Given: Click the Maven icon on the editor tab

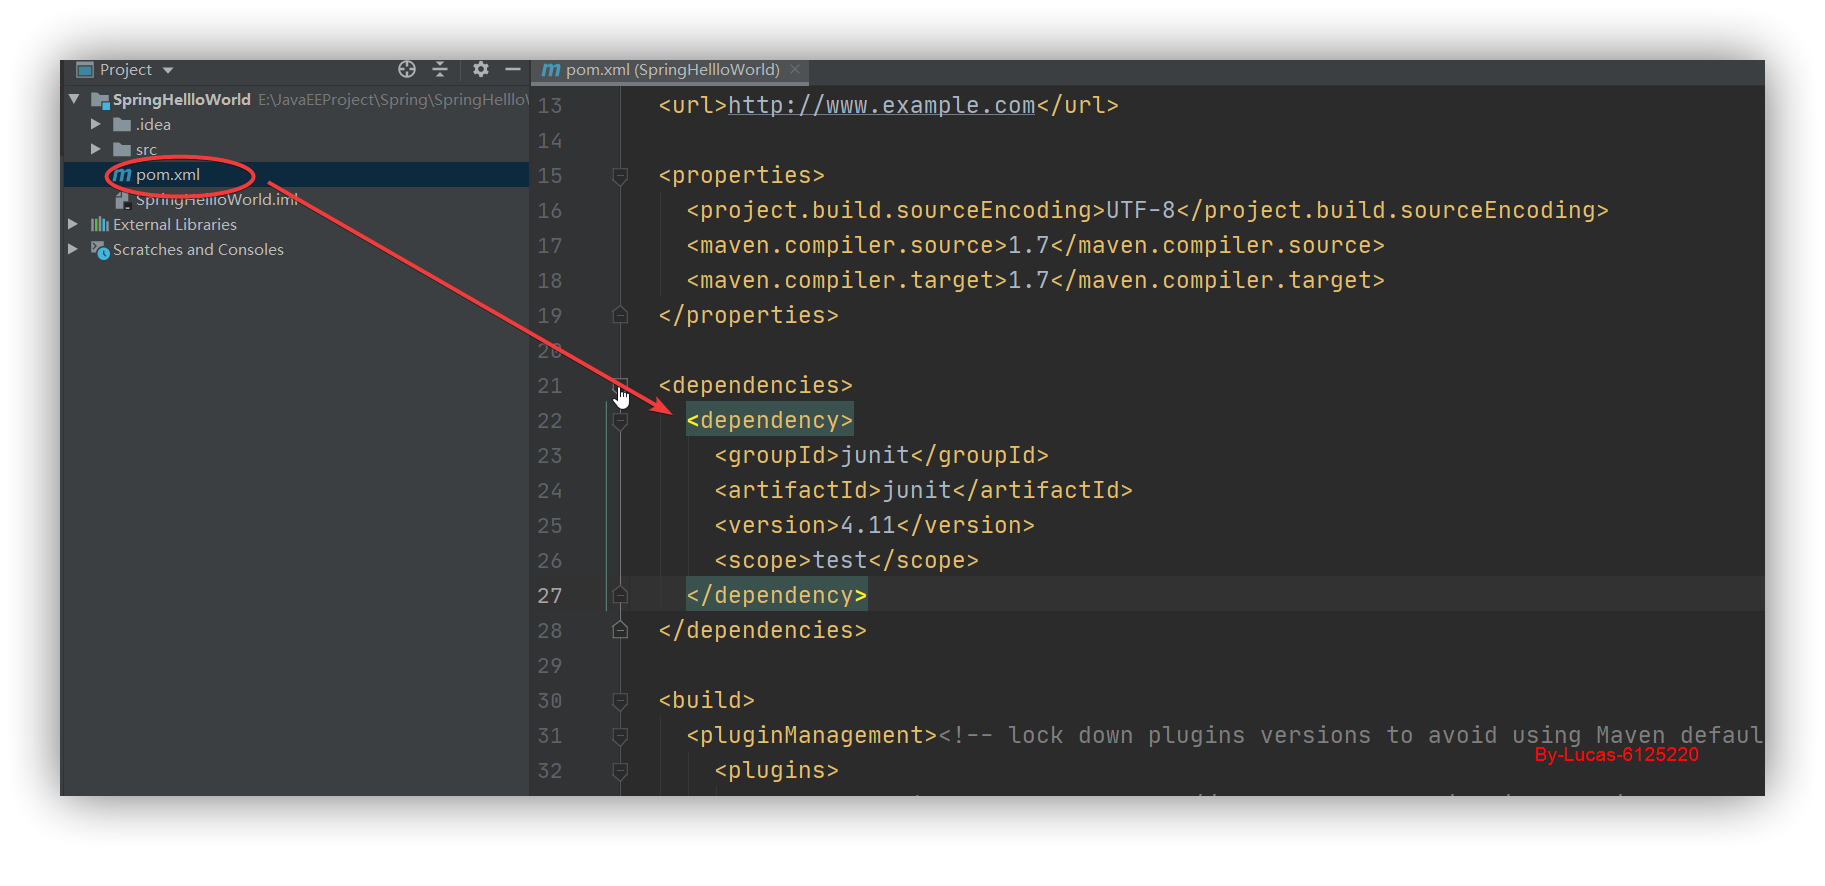Looking at the screenshot, I should coord(551,70).
